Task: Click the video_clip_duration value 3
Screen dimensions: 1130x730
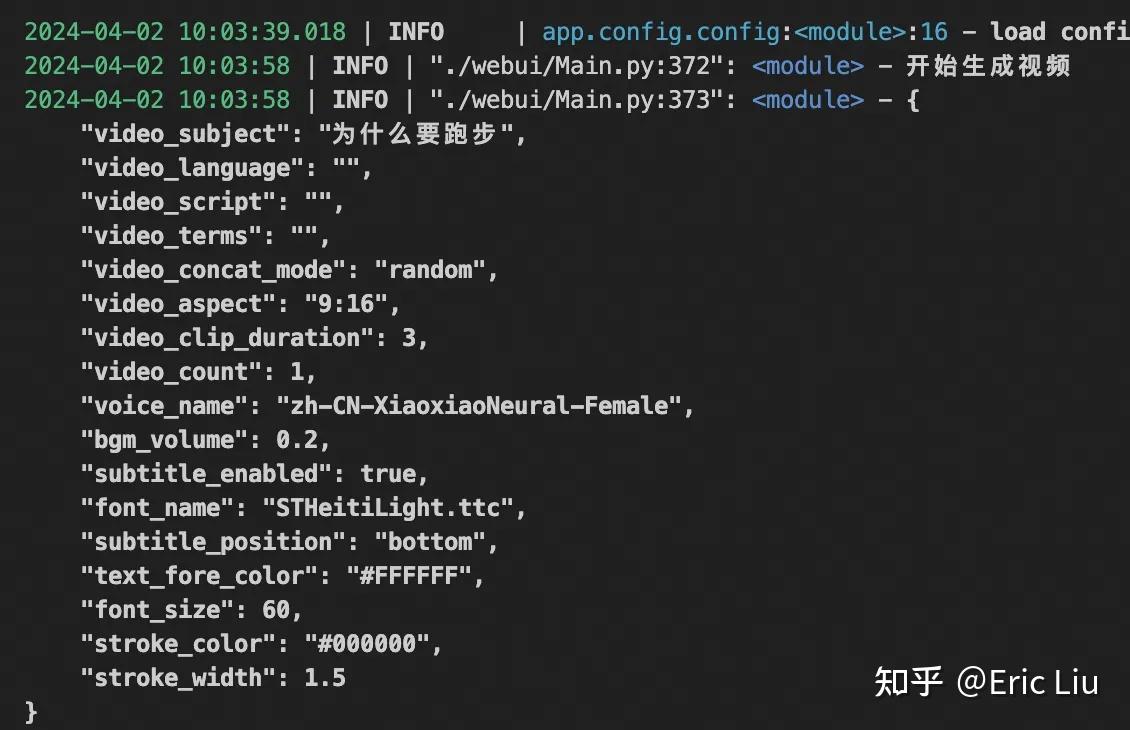Action: click(409, 338)
